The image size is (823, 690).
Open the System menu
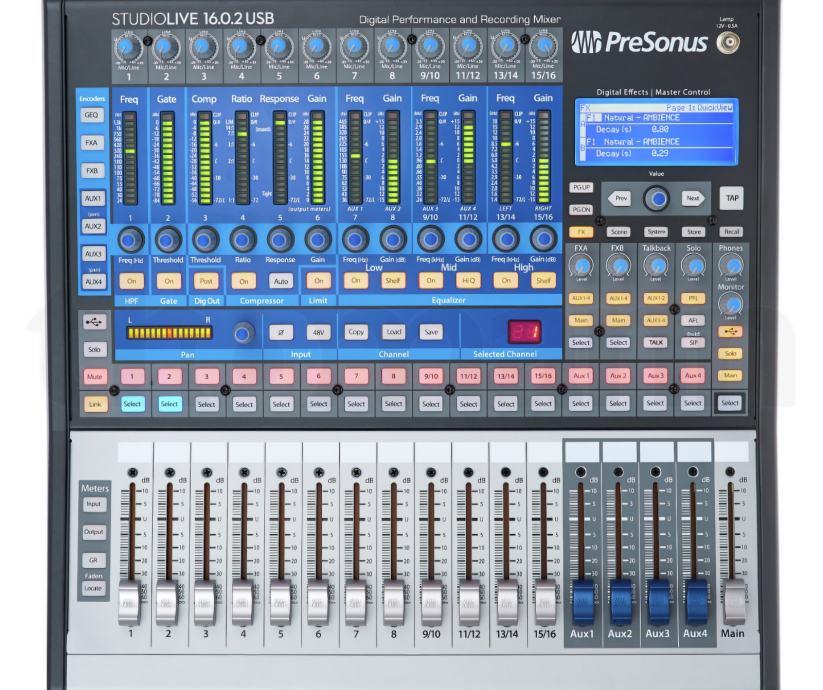[657, 231]
